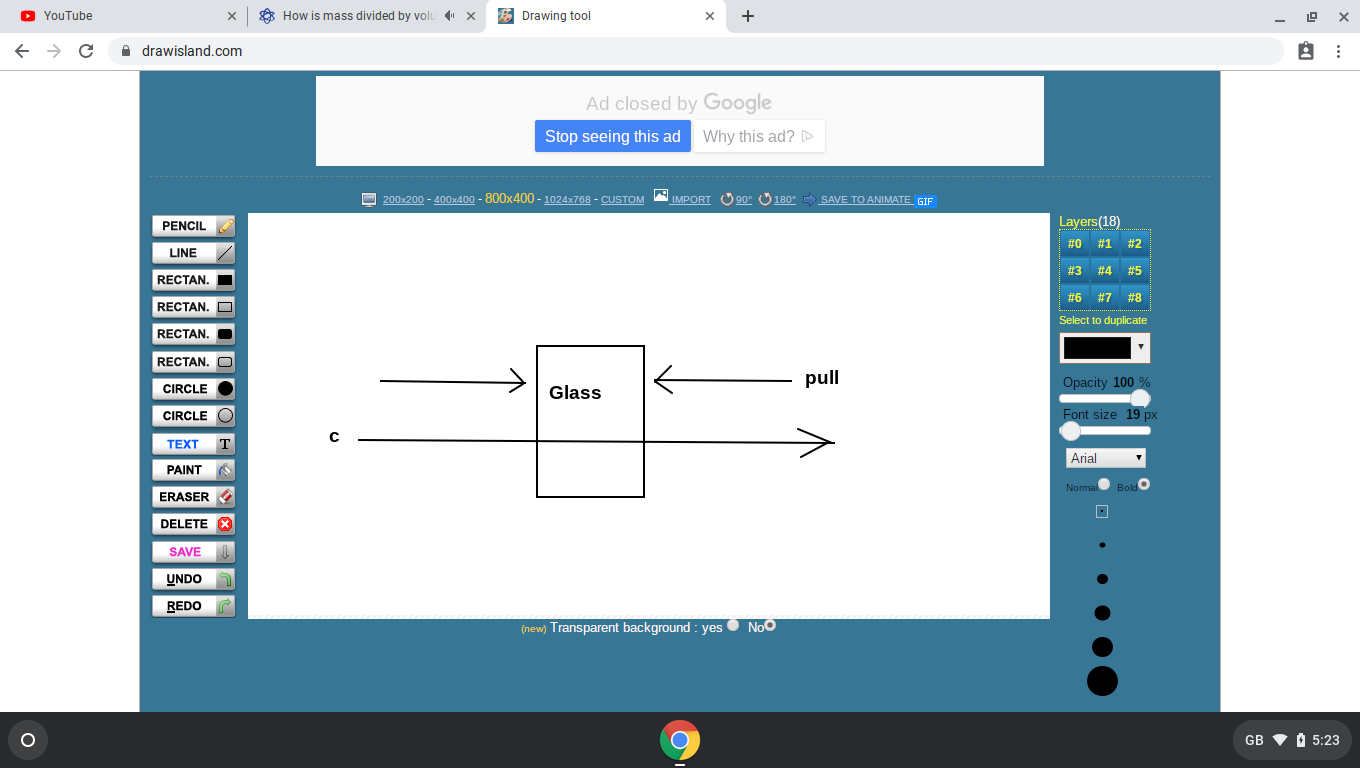
Task: Choose the filled Circle tool
Action: (193, 389)
